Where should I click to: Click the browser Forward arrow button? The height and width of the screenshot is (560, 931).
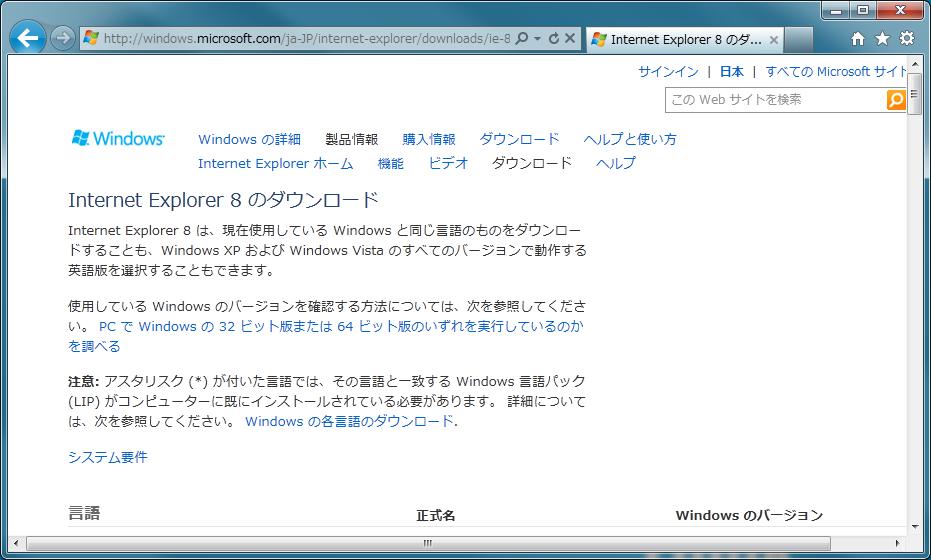pos(62,38)
